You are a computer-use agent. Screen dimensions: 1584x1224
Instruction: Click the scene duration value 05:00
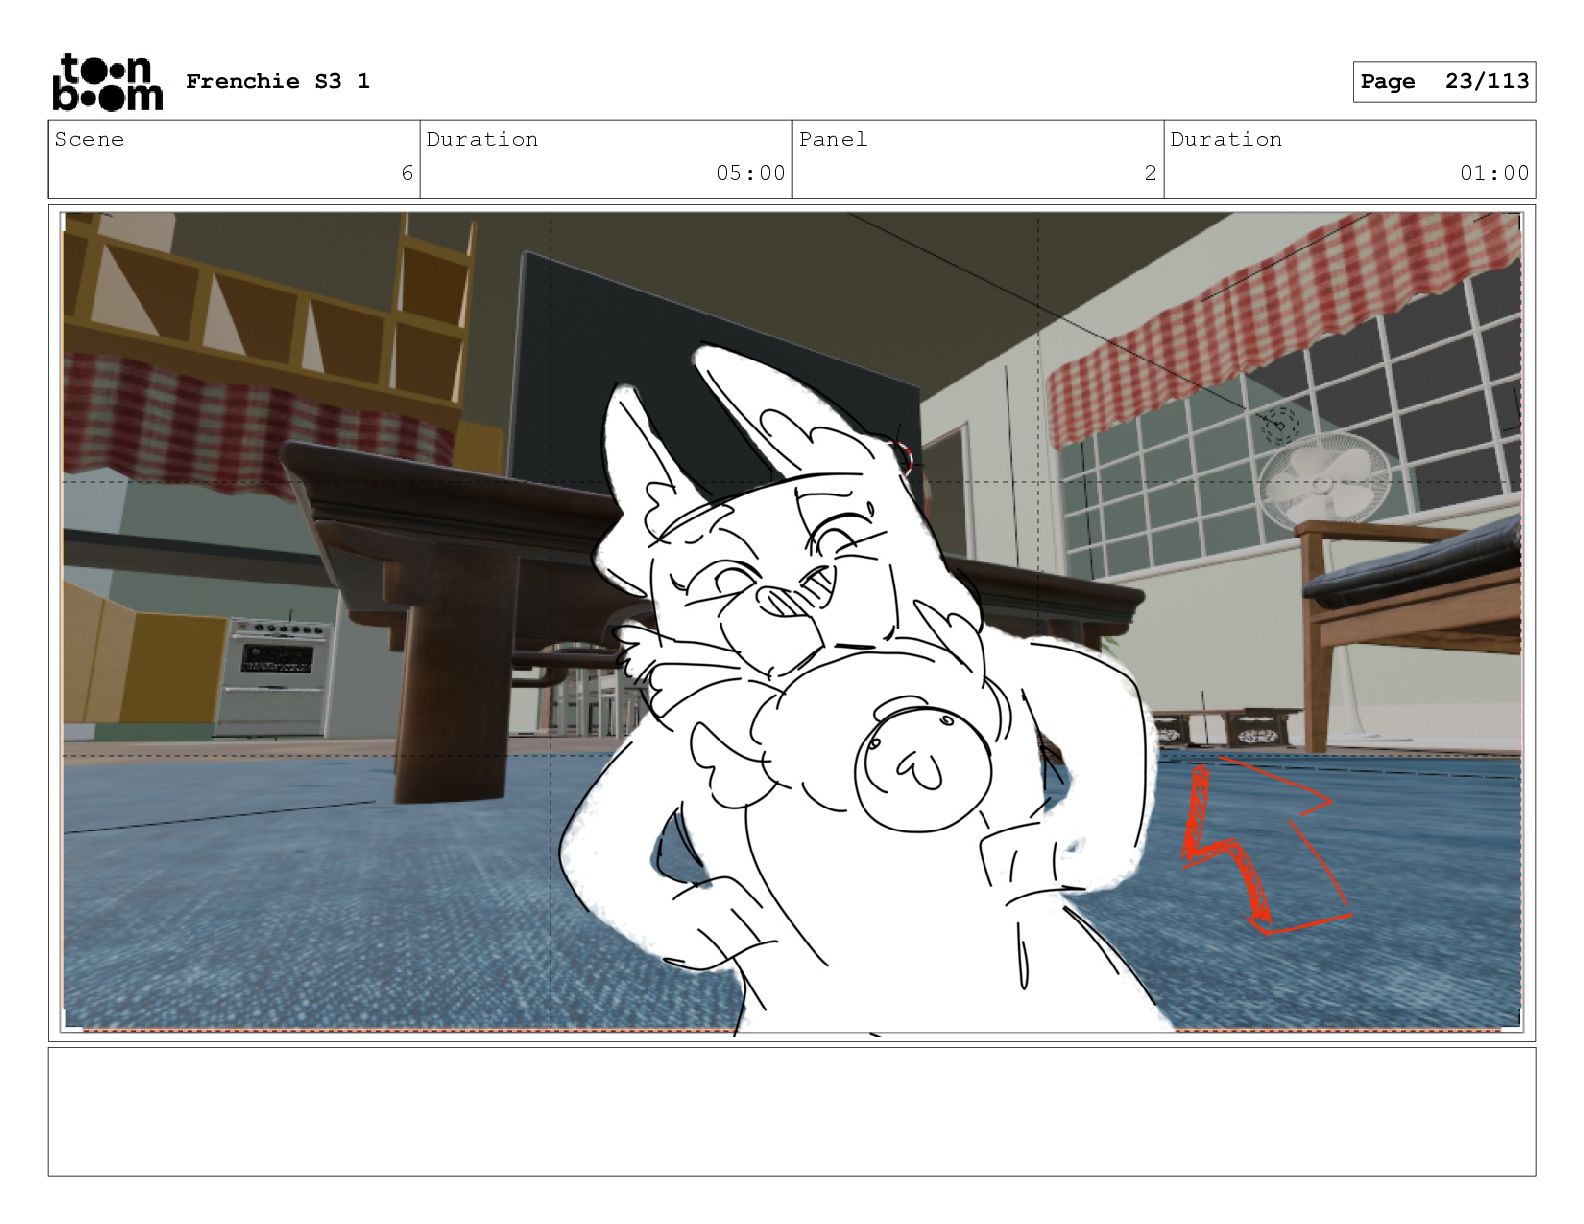[750, 173]
